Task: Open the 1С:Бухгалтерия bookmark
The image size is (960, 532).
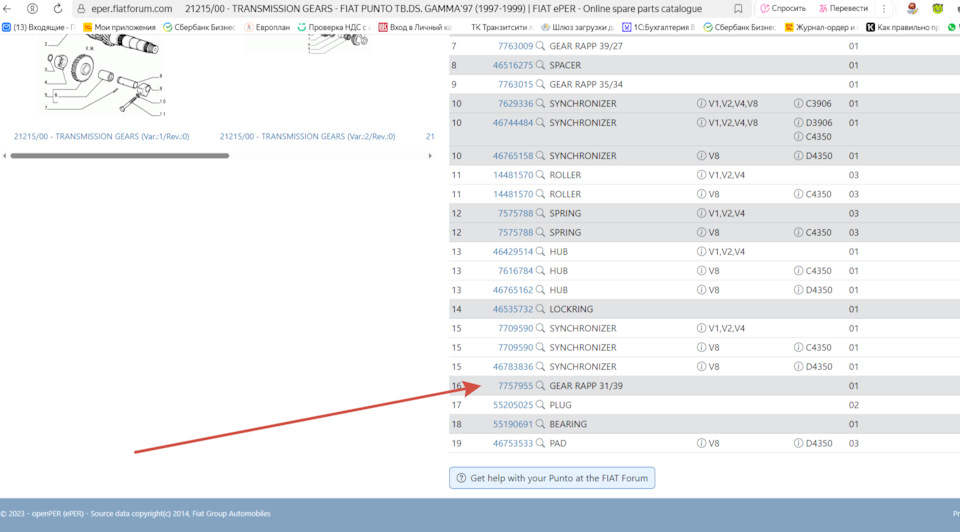Action: tap(659, 28)
